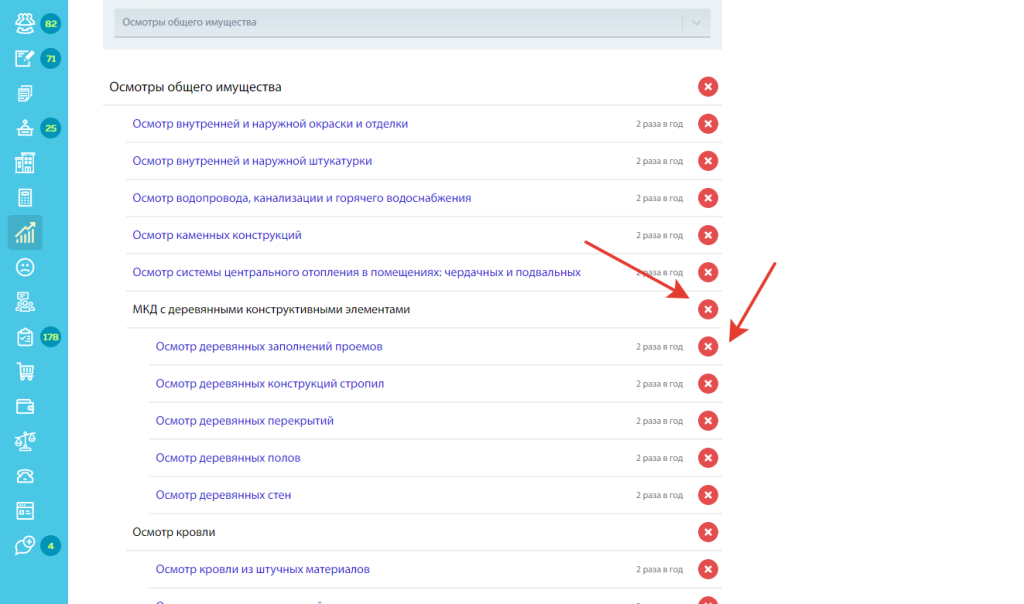Open 'Осмотр деревянных конструкций стропил' link
Image resolution: width=1024 pixels, height=604 pixels.
point(270,384)
